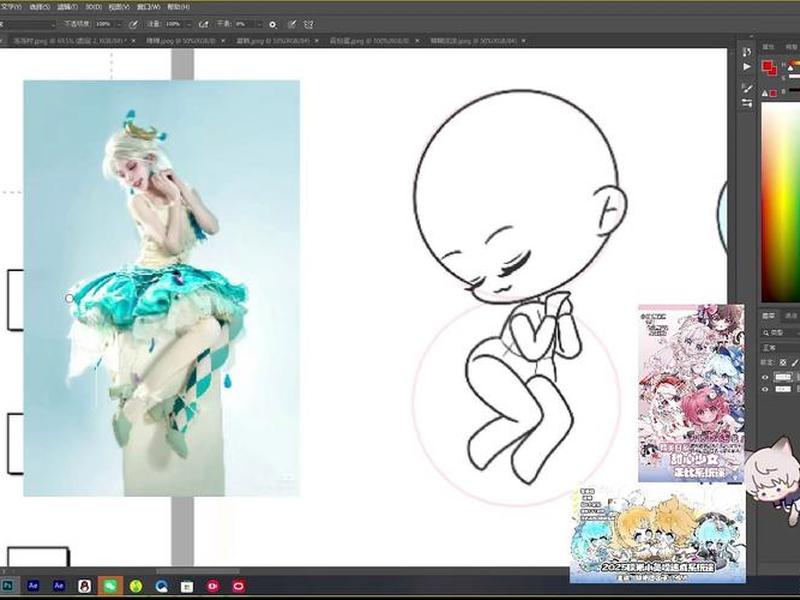Hide the top layer with its eye icon
Image resolution: width=800 pixels, height=600 pixels.
tap(765, 378)
